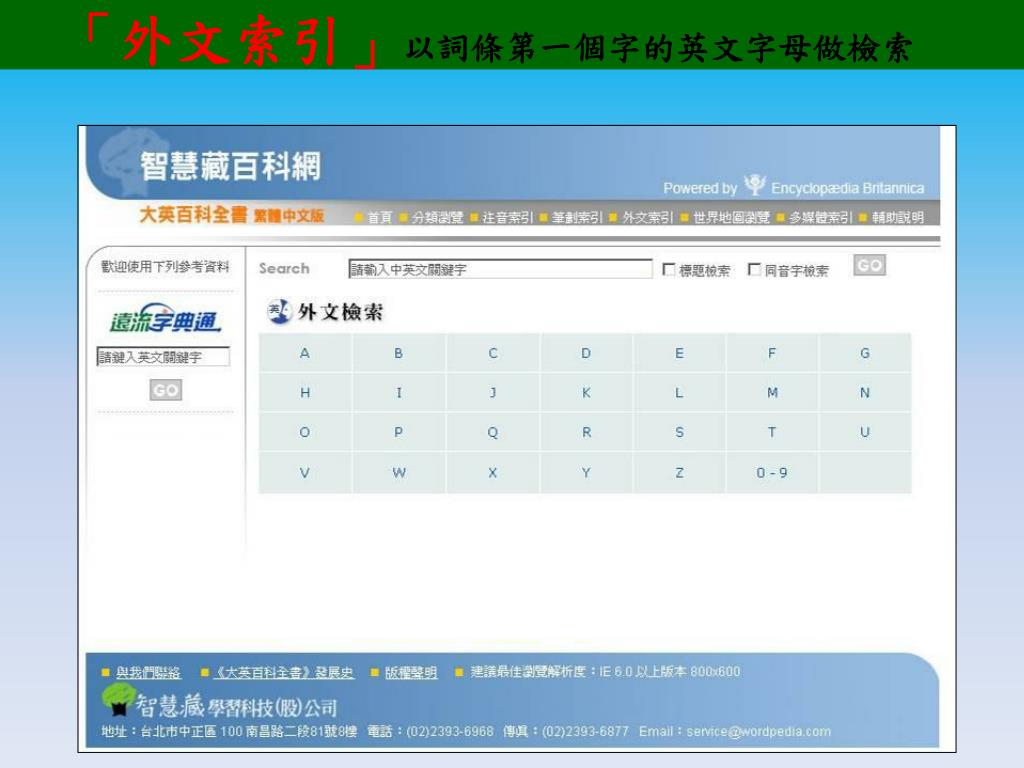The image size is (1024, 768).
Task: Open the 注音索引 menu item
Action: pyautogui.click(x=507, y=217)
